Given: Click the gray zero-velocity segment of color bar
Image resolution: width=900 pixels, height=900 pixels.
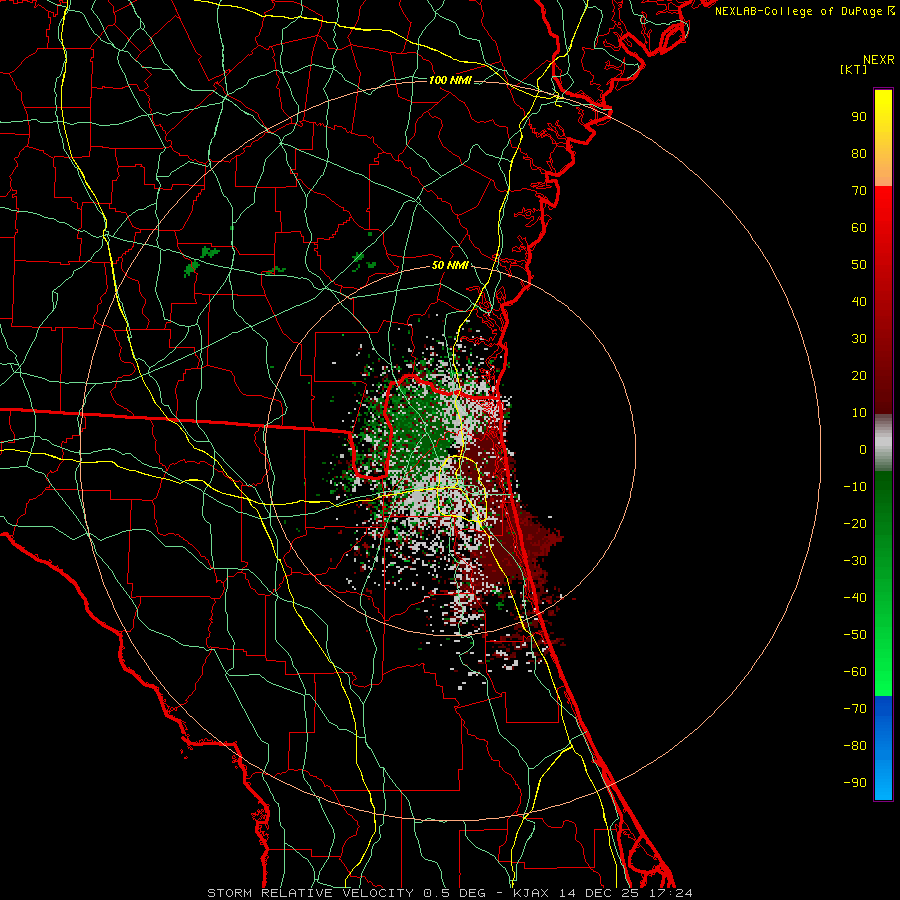Looking at the screenshot, I should (x=883, y=443).
